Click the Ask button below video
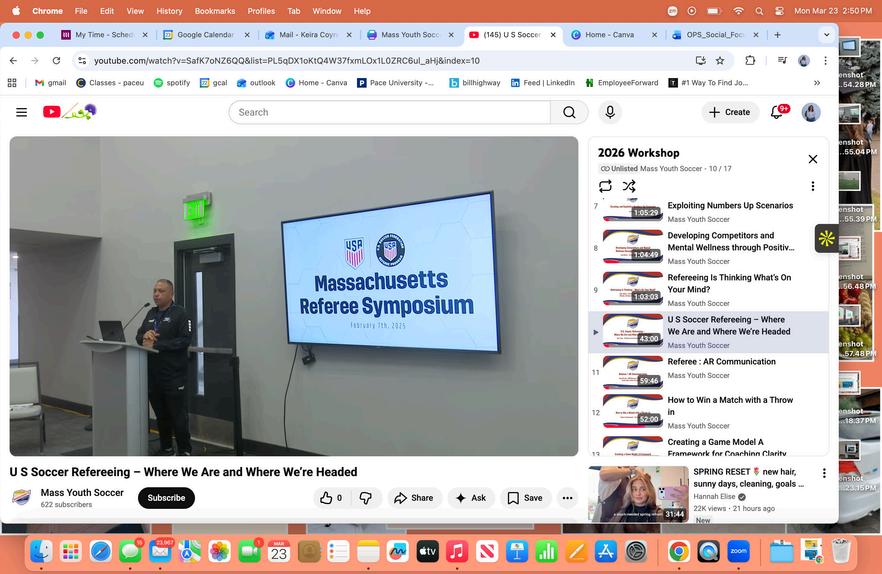Viewport: 882px width, 574px height. pyautogui.click(x=471, y=498)
